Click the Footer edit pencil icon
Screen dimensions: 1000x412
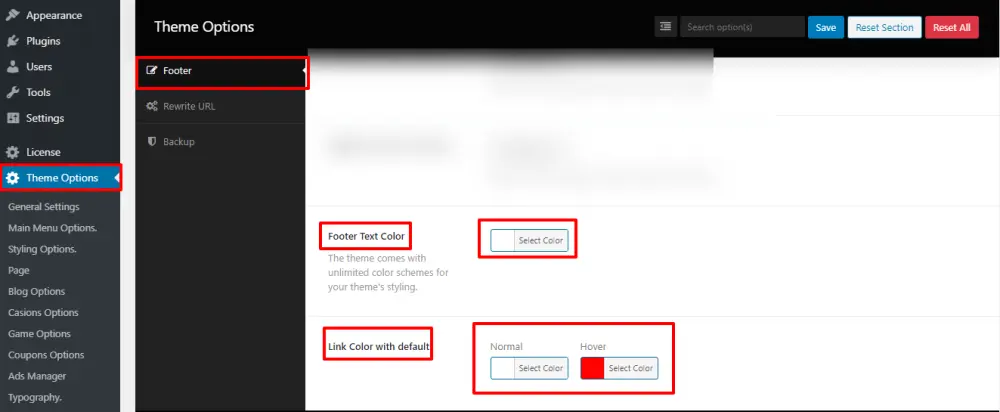pyautogui.click(x=151, y=71)
